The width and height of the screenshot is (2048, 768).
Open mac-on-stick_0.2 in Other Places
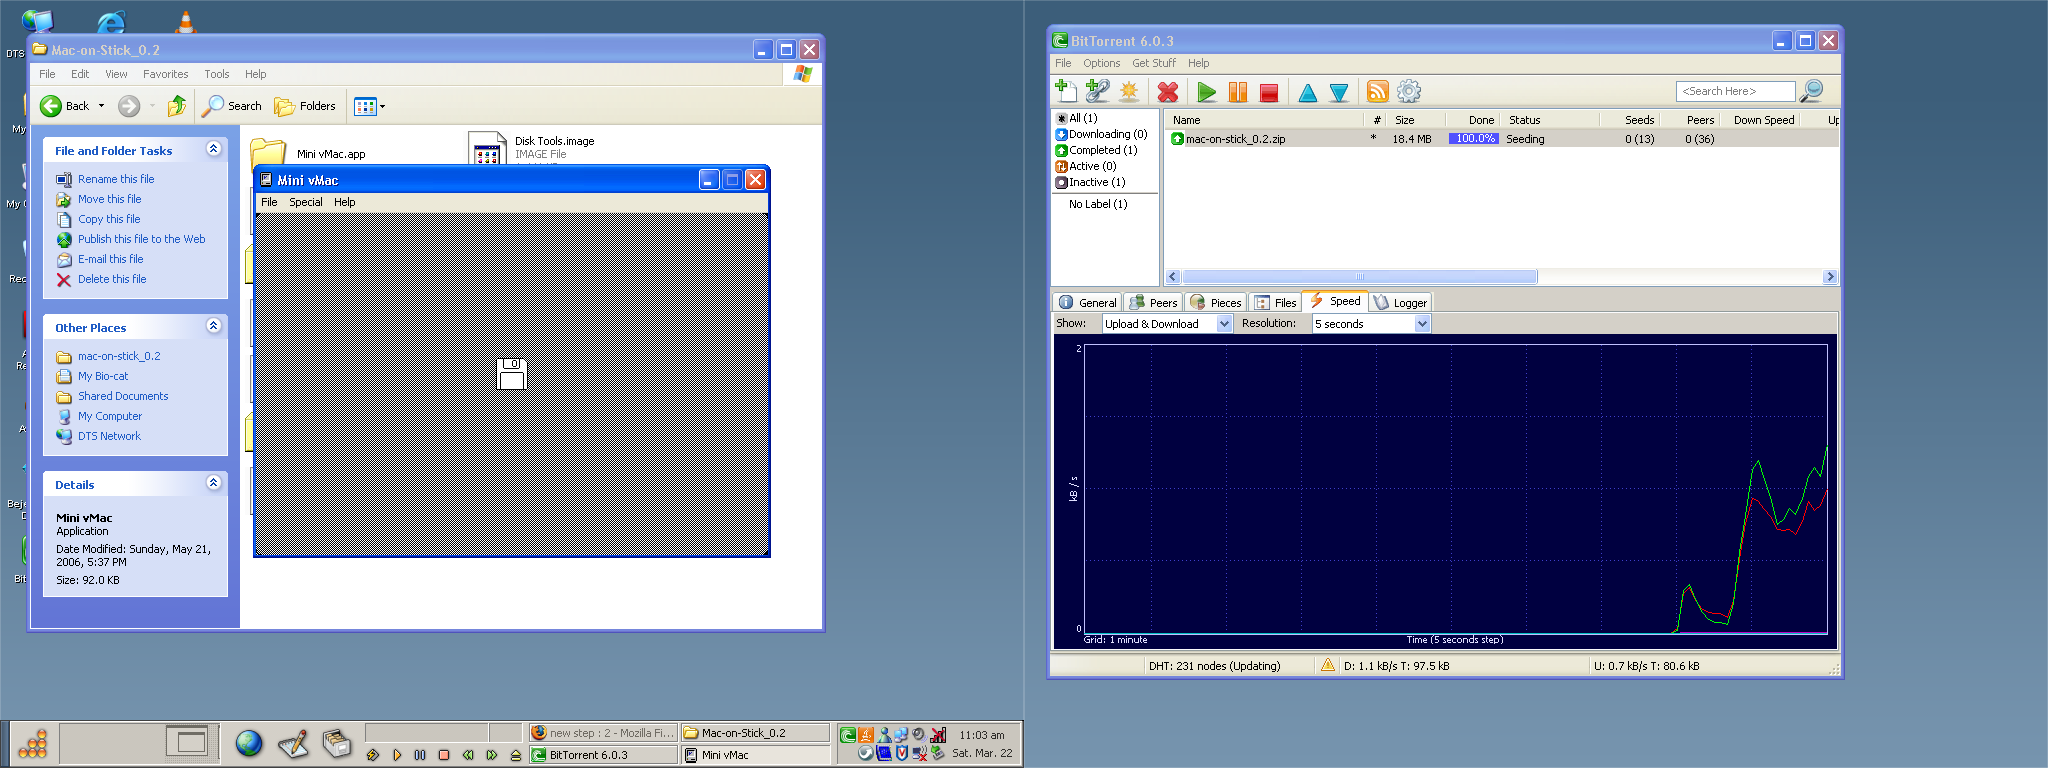click(x=119, y=356)
